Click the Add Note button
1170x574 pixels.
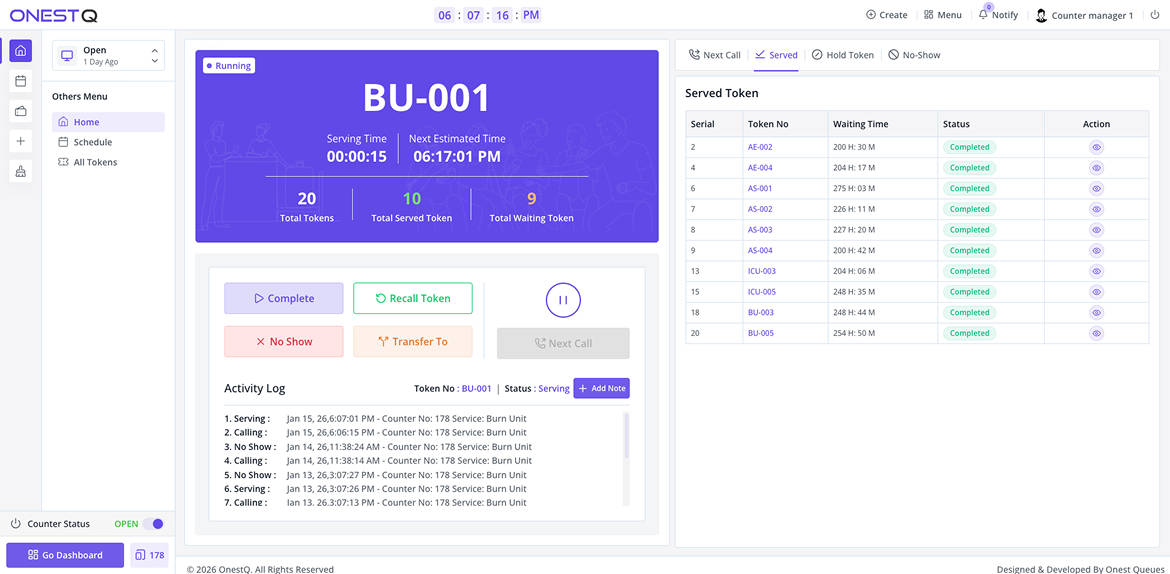point(601,388)
